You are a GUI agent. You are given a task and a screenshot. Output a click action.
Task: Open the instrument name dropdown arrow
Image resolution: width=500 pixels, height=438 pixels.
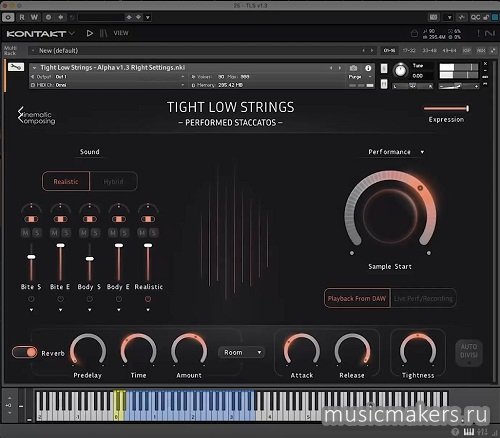coord(34,68)
